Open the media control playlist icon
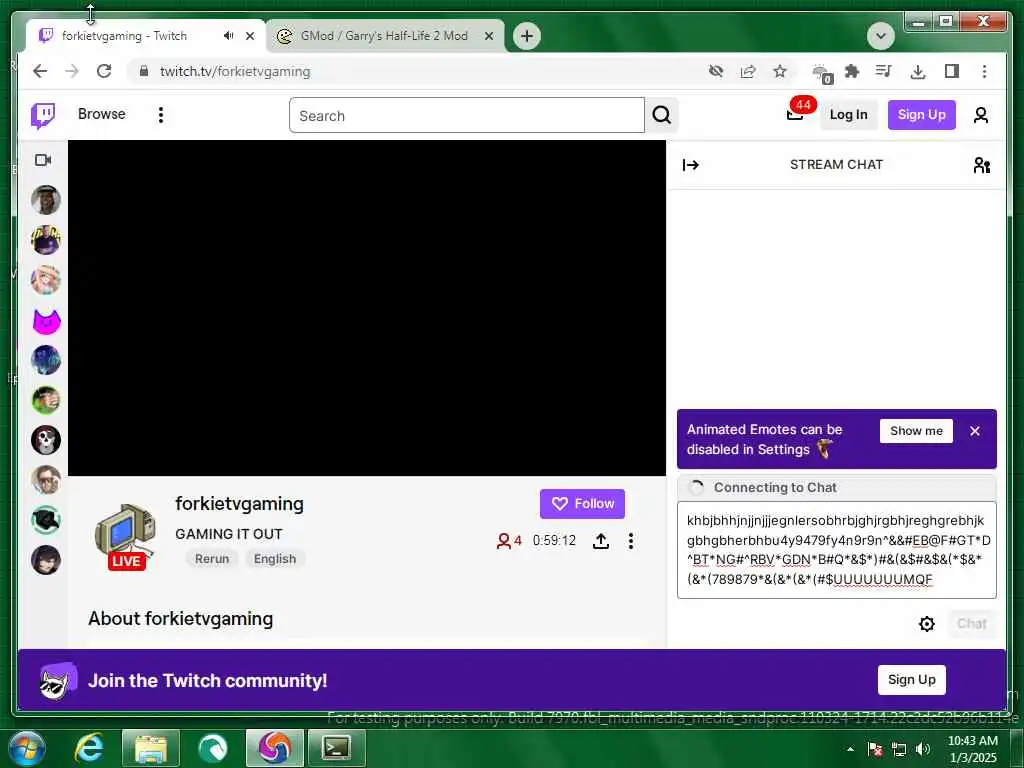 click(x=884, y=71)
